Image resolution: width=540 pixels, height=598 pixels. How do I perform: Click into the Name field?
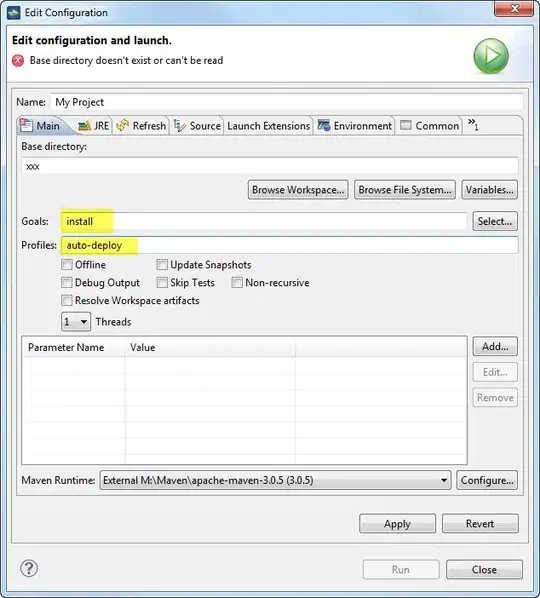(287, 102)
